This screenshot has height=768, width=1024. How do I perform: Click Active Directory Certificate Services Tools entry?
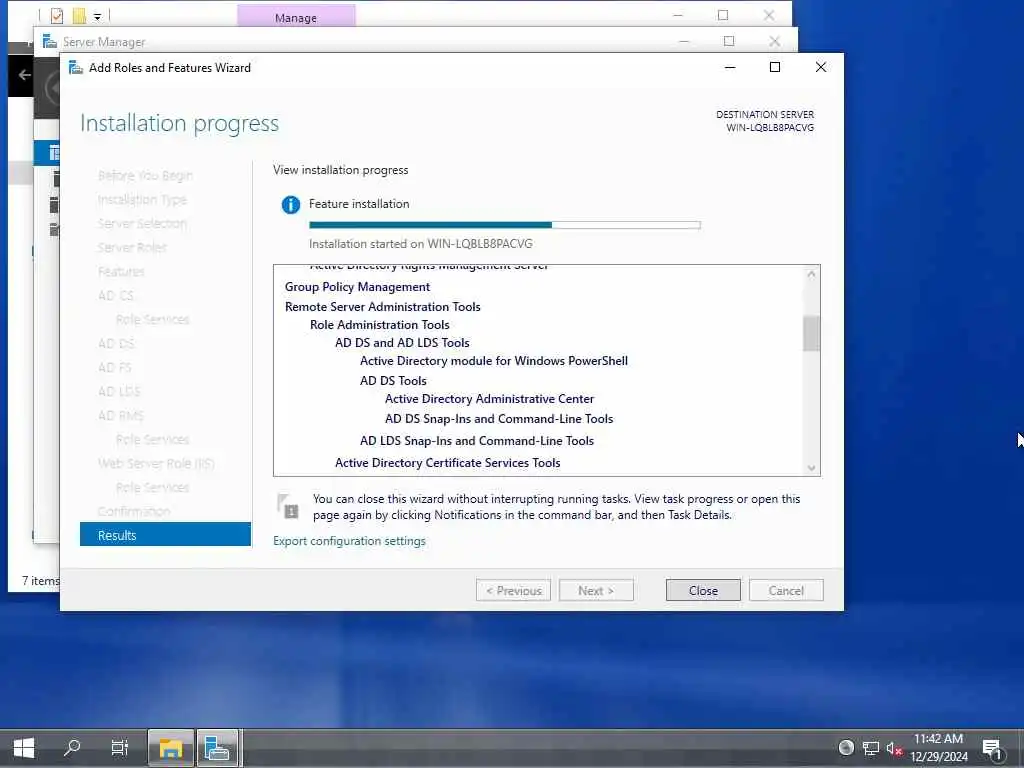click(x=447, y=463)
